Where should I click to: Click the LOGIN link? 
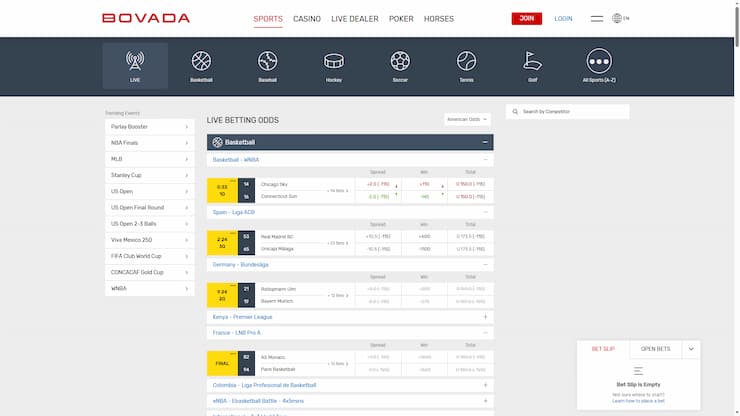point(563,18)
